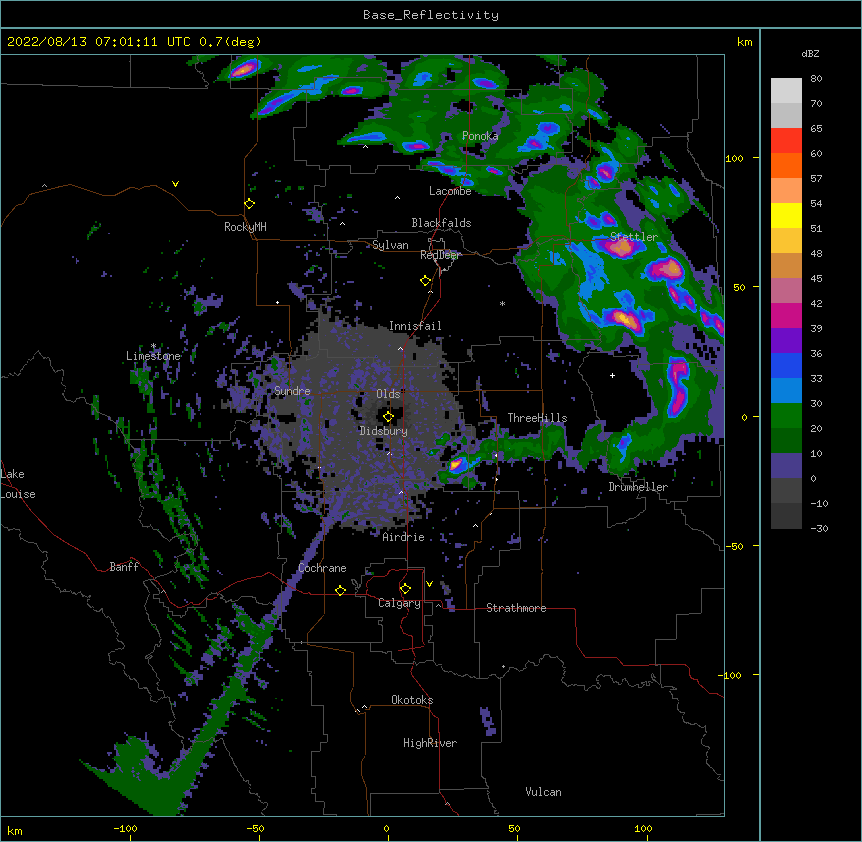Click the Vulcan city label
The width and height of the screenshot is (862, 842).
coord(543,792)
